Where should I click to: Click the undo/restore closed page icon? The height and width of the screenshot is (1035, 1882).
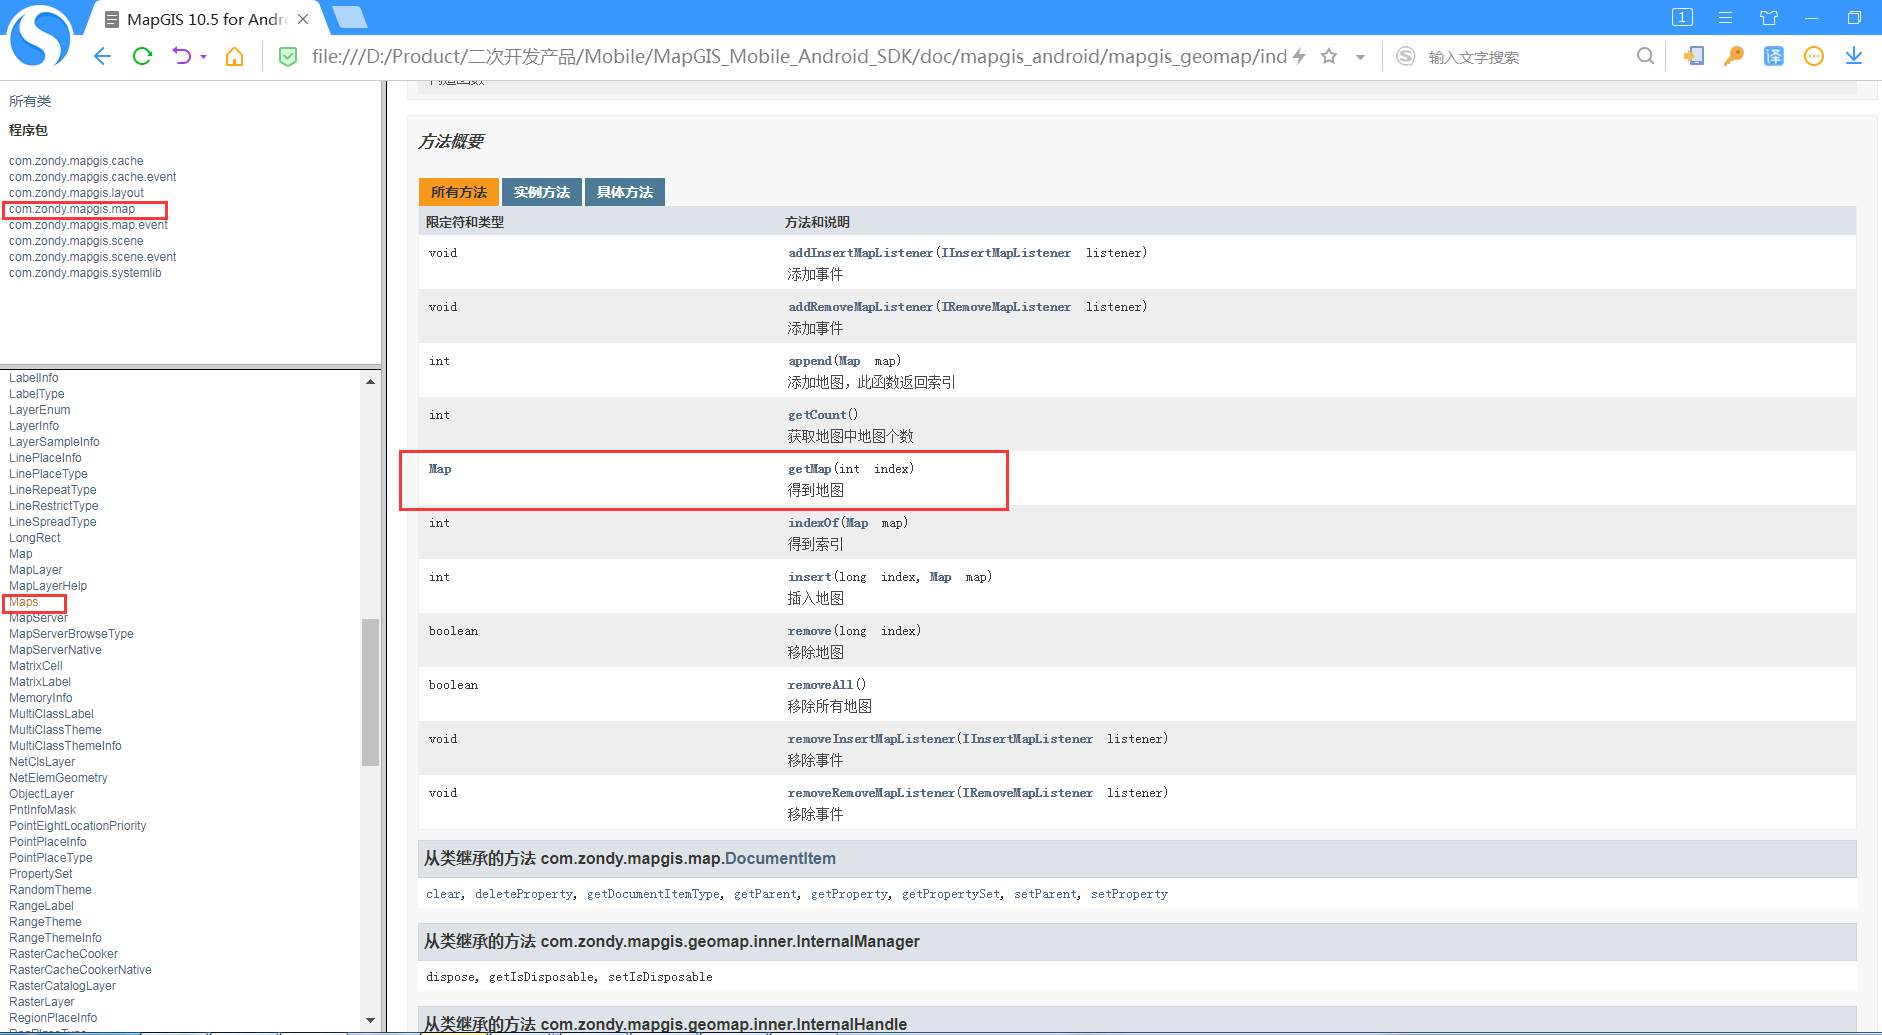181,56
